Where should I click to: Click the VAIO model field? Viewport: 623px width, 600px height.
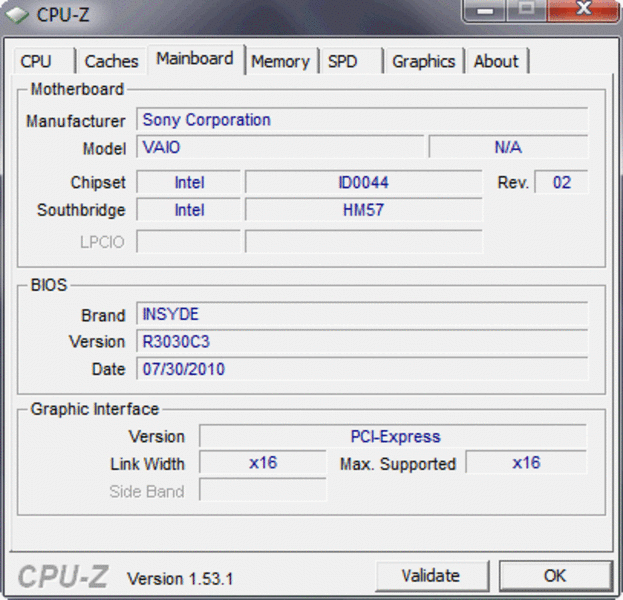280,147
